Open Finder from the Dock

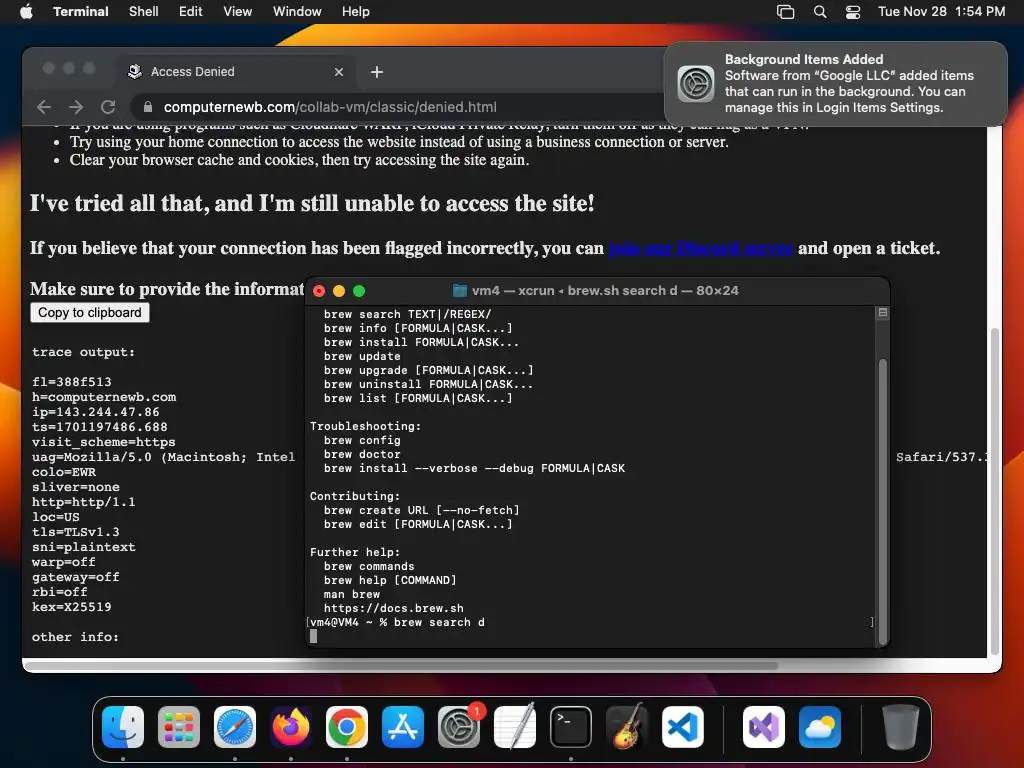pyautogui.click(x=123, y=727)
